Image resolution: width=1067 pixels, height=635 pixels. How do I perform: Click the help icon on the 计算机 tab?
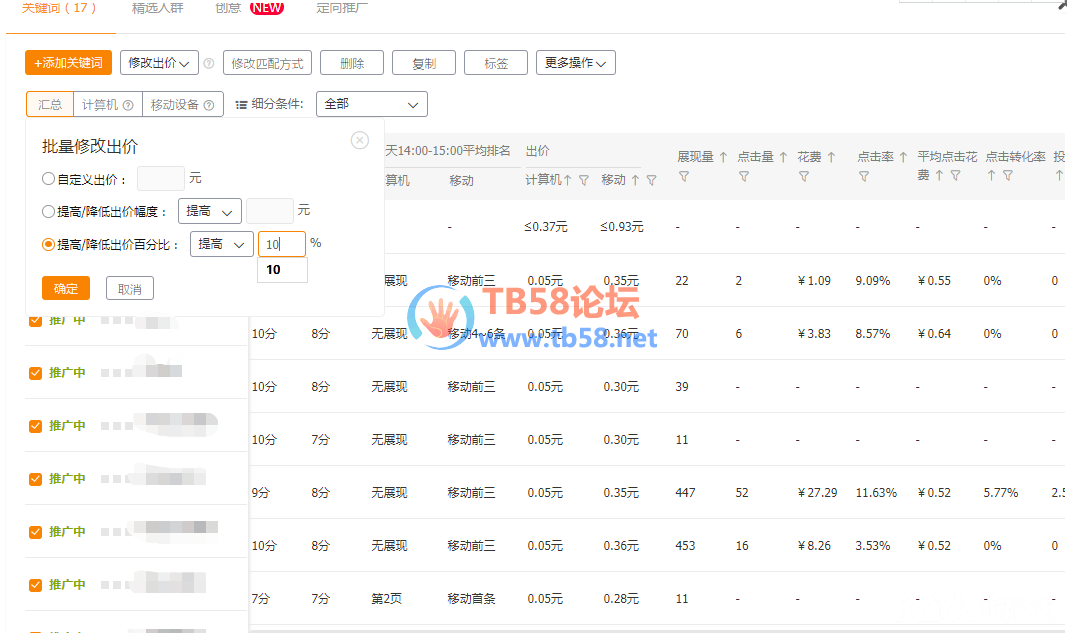(128, 105)
